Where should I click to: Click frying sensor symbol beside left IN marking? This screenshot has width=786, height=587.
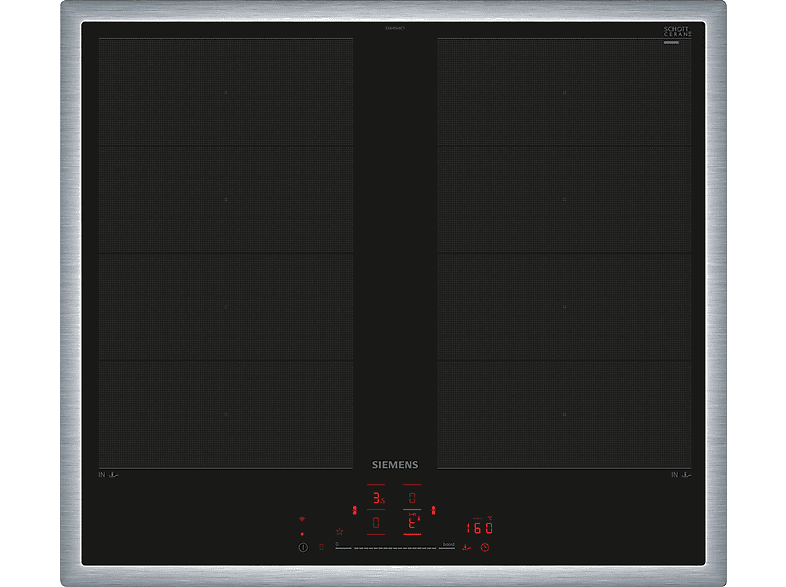pyautogui.click(x=113, y=474)
